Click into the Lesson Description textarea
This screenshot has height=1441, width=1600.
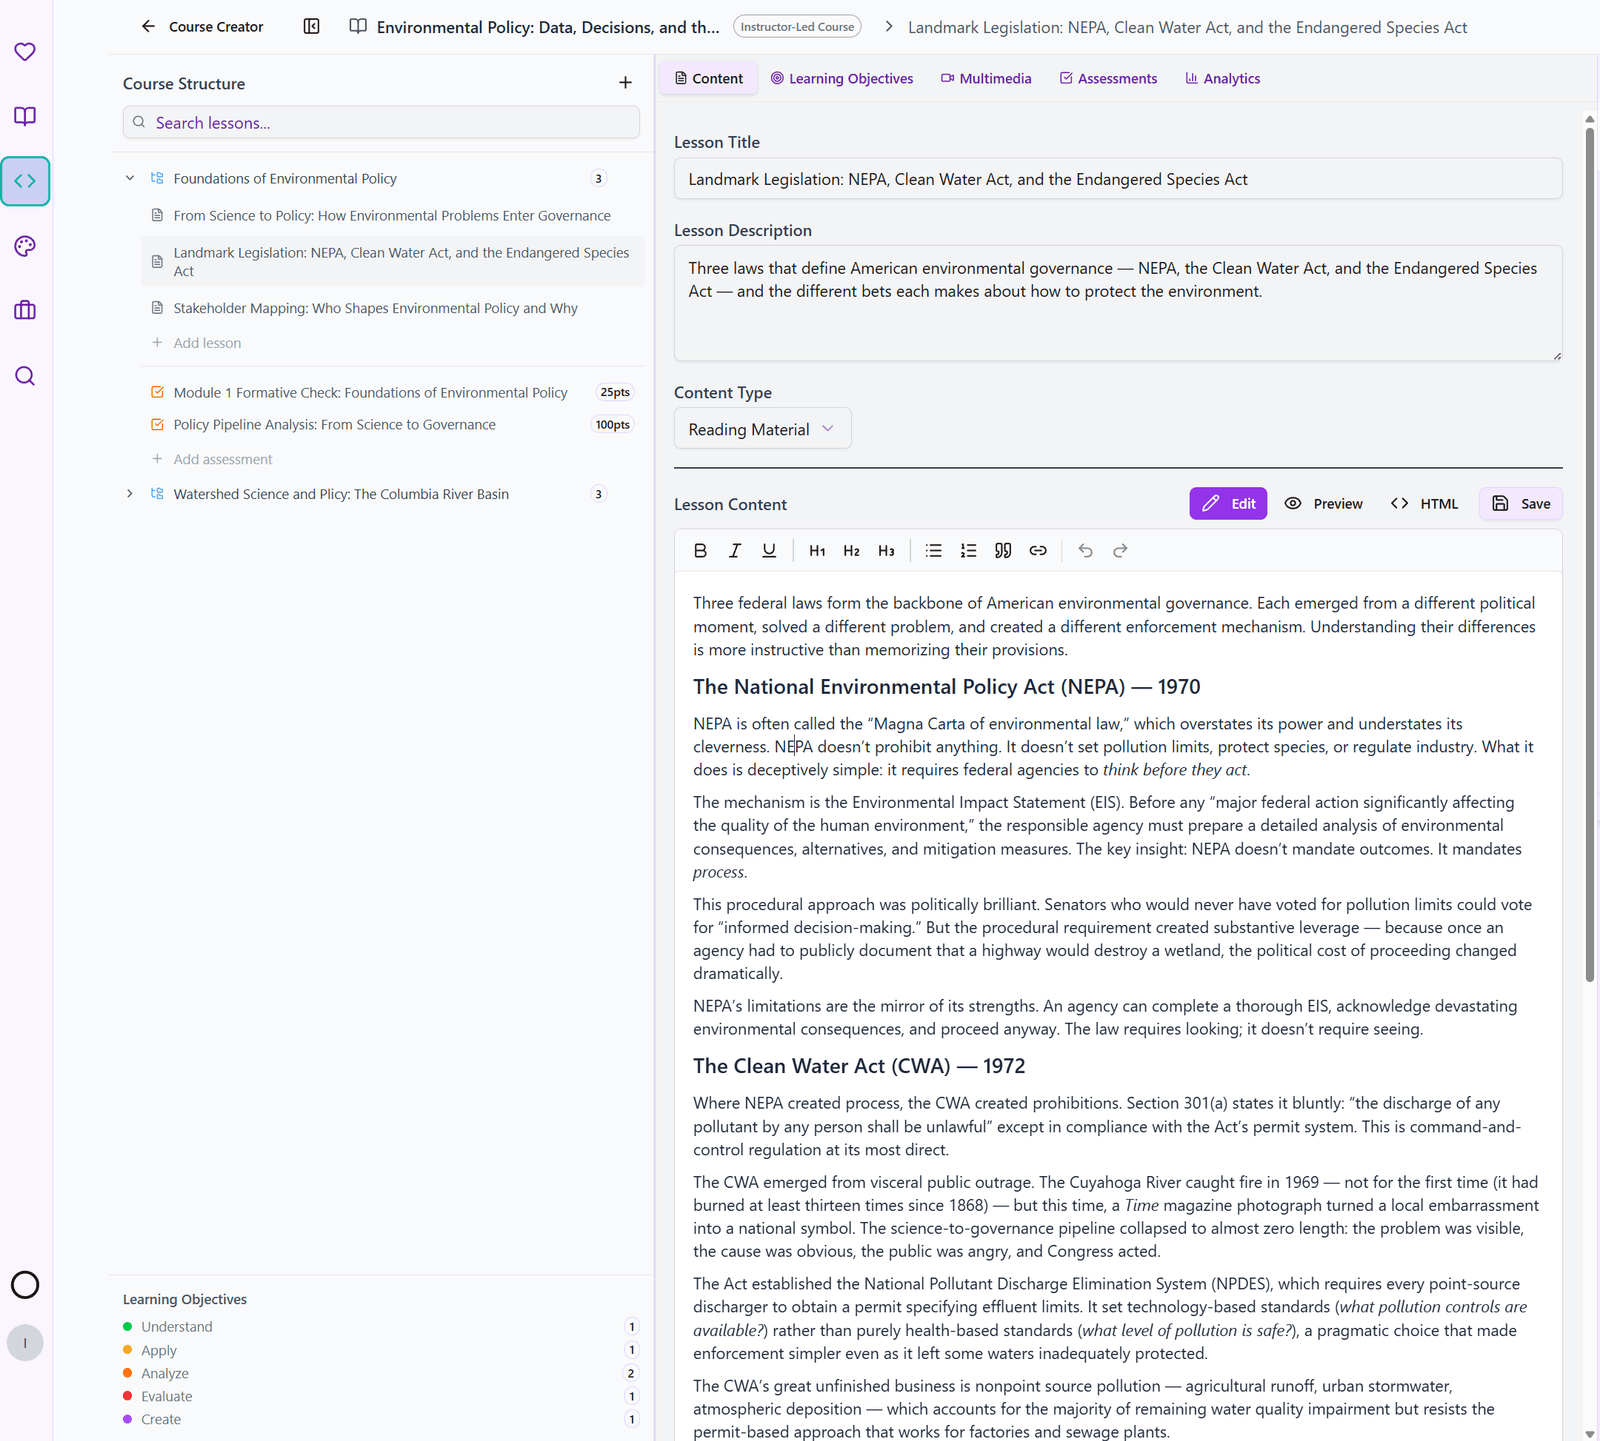coord(1118,303)
